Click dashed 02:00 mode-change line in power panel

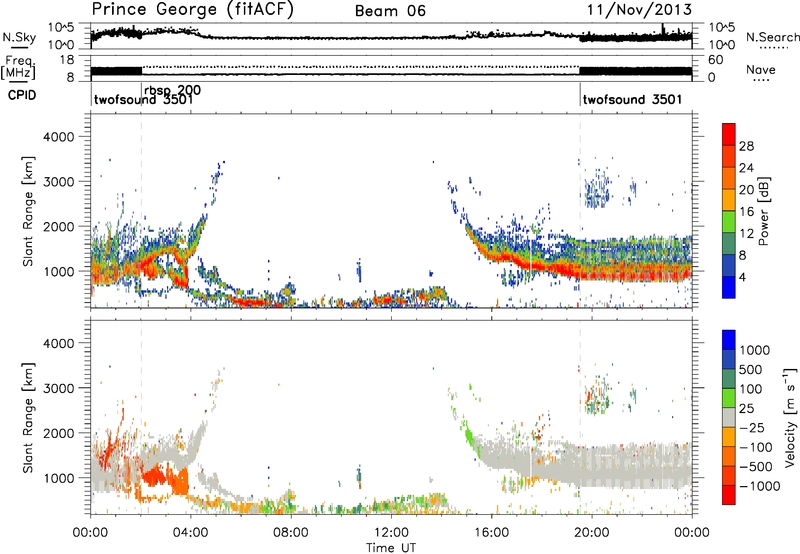point(141,211)
